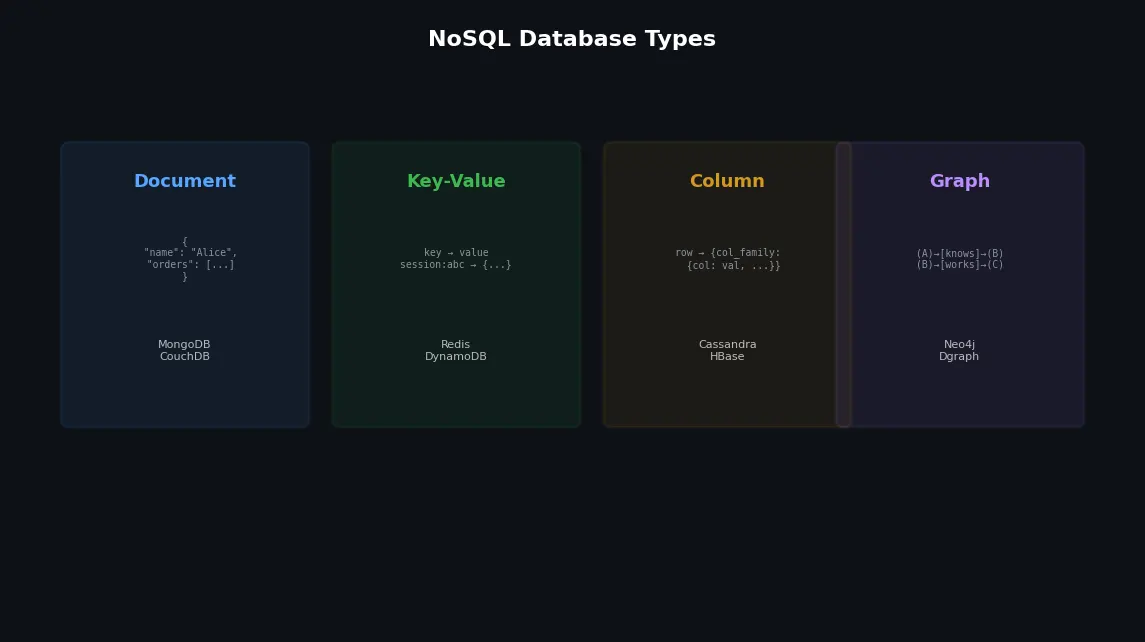Click the Neo4j label
The image size is (1145, 642).
click(x=960, y=345)
